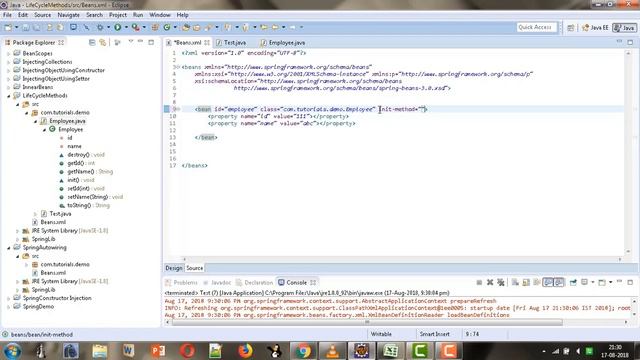
Task: Click the New Server toolbar icon
Action: pyautogui.click(x=155, y=27)
